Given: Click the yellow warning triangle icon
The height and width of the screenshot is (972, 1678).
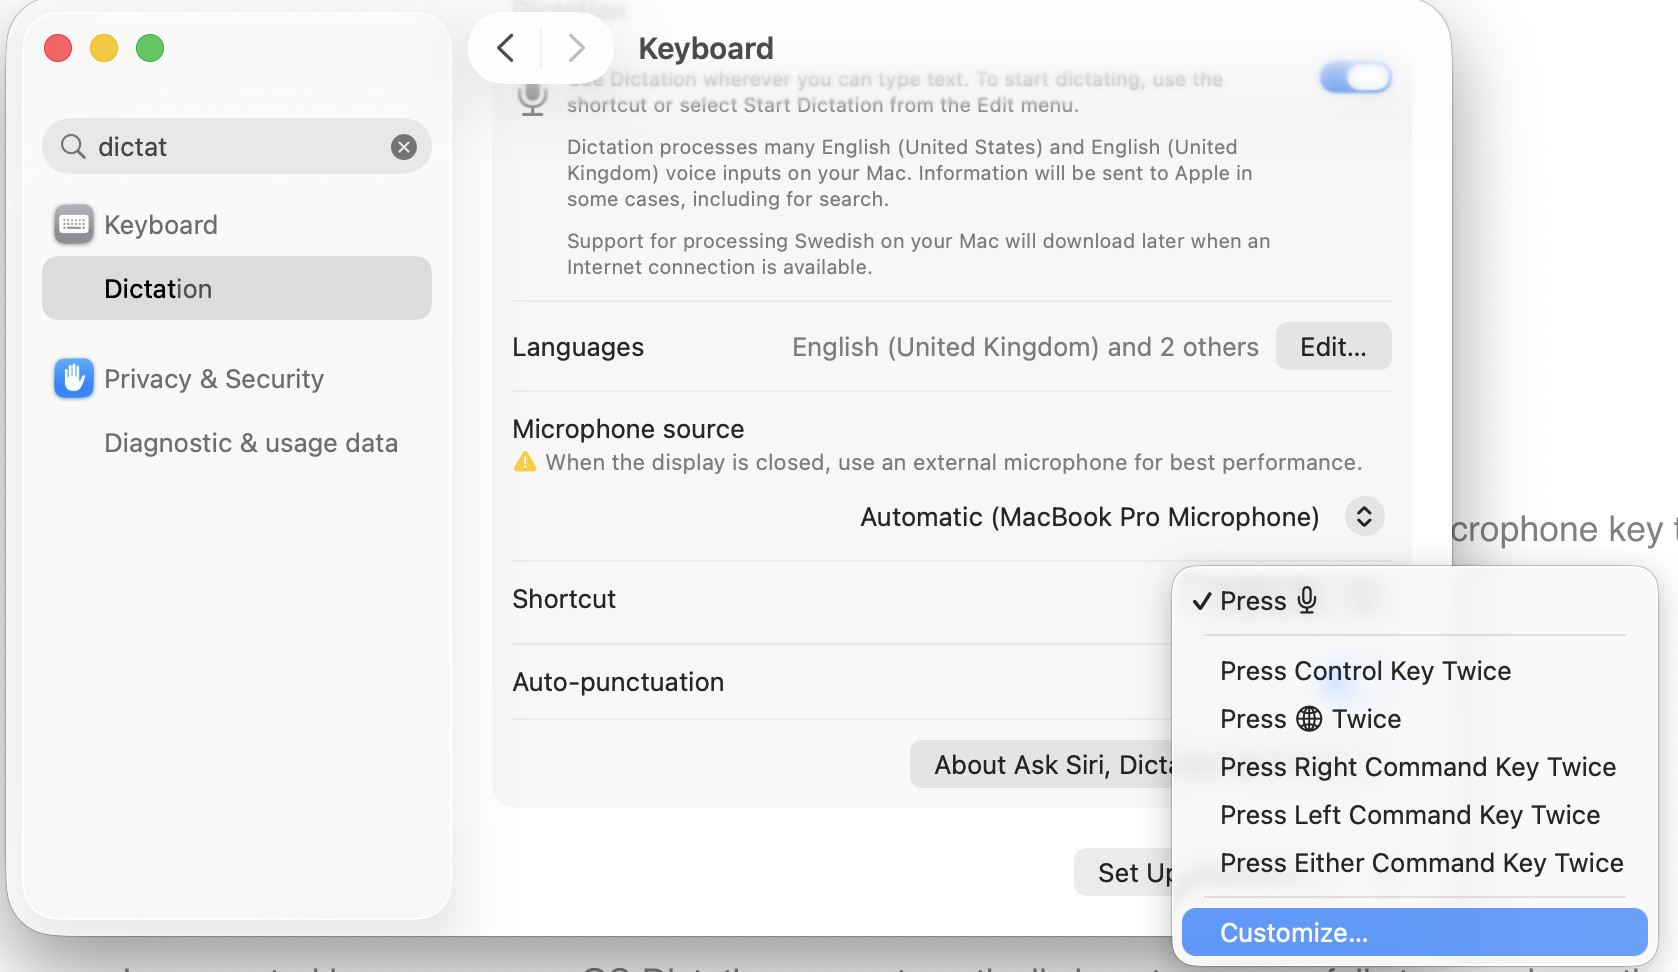Looking at the screenshot, I should pos(525,462).
